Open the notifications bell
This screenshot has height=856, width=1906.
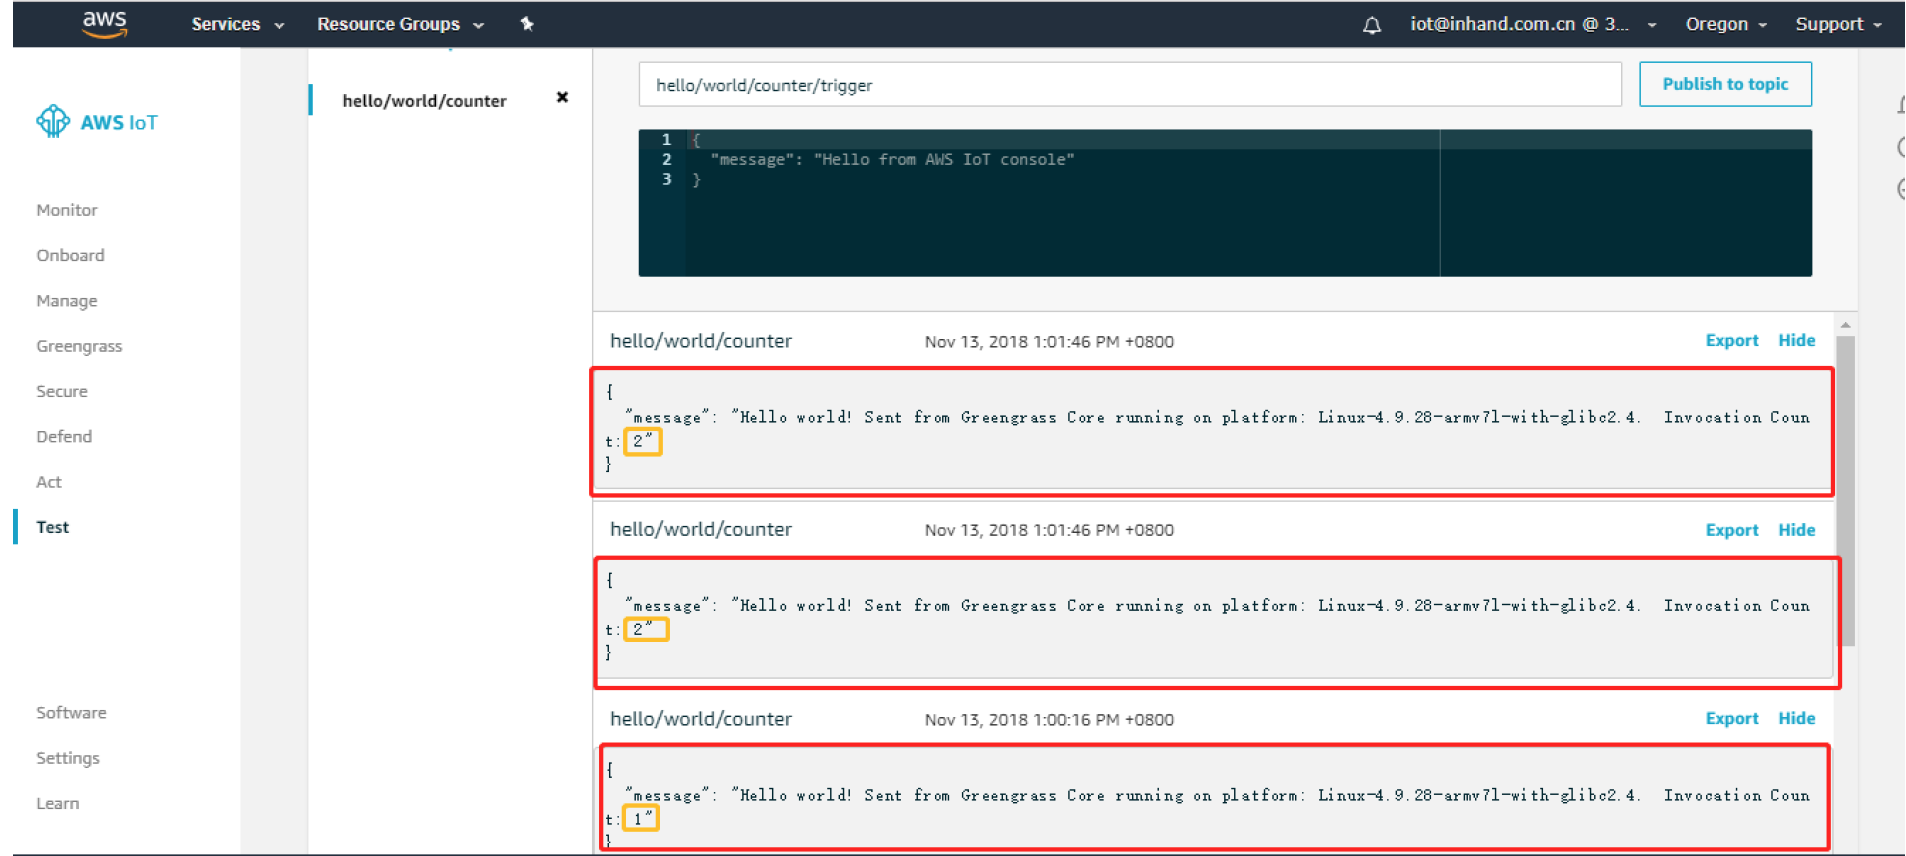tap(1372, 25)
